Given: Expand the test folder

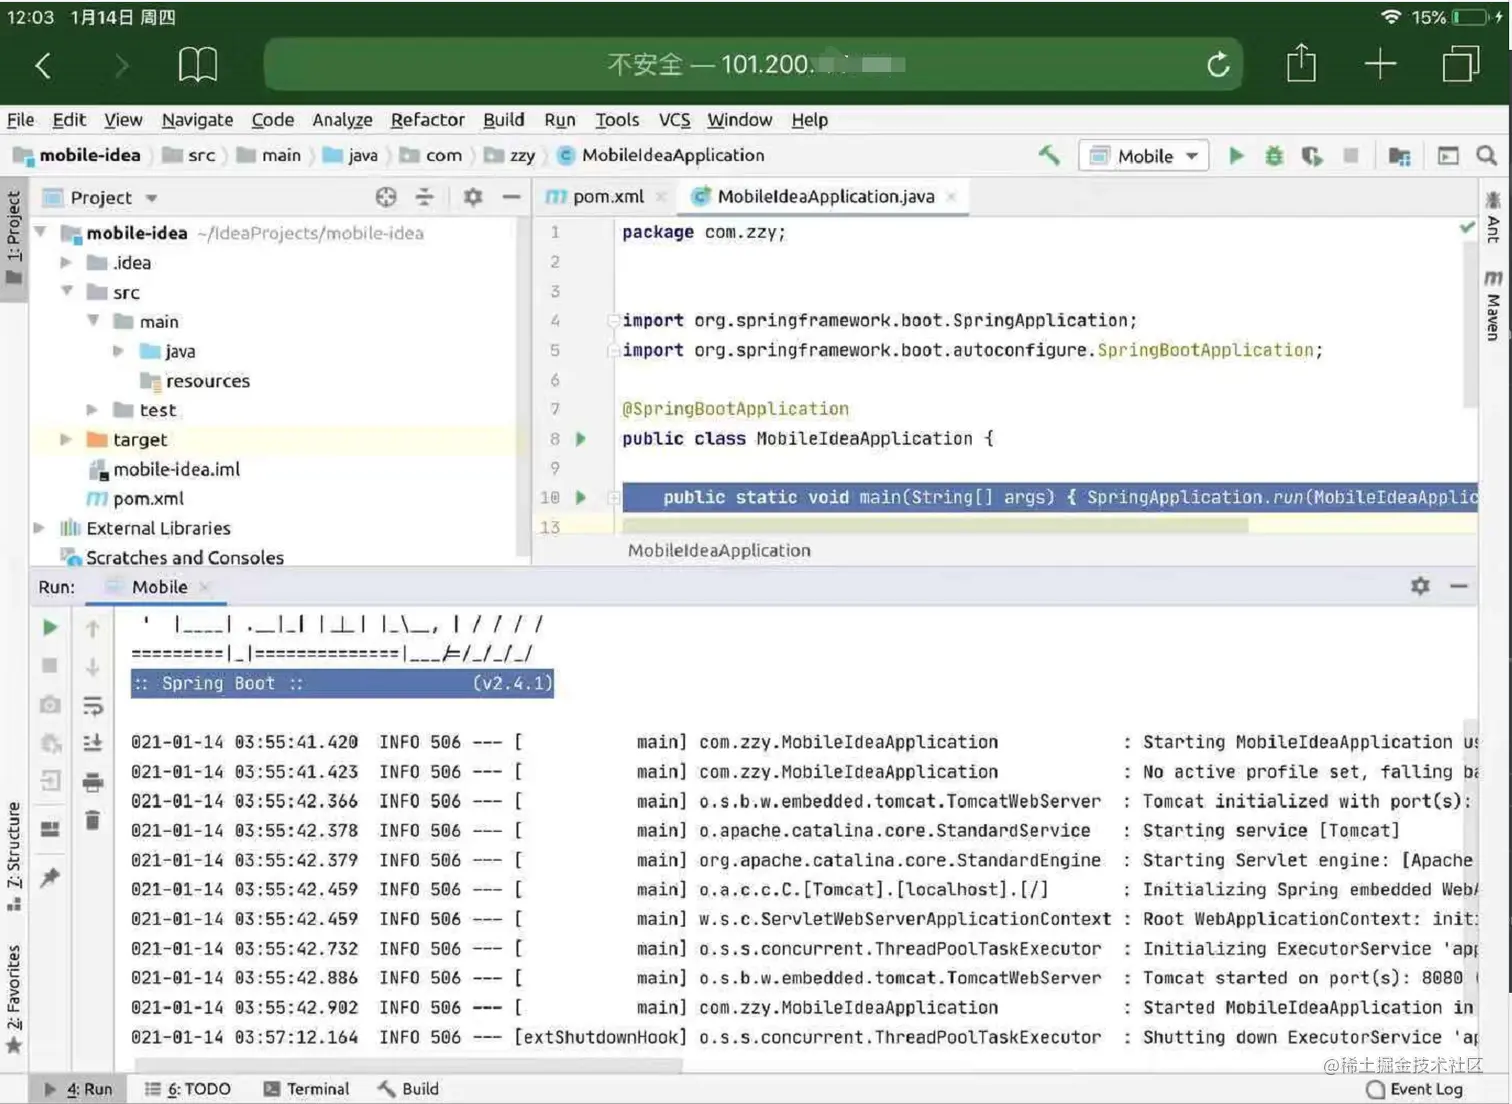Looking at the screenshot, I should pos(93,410).
